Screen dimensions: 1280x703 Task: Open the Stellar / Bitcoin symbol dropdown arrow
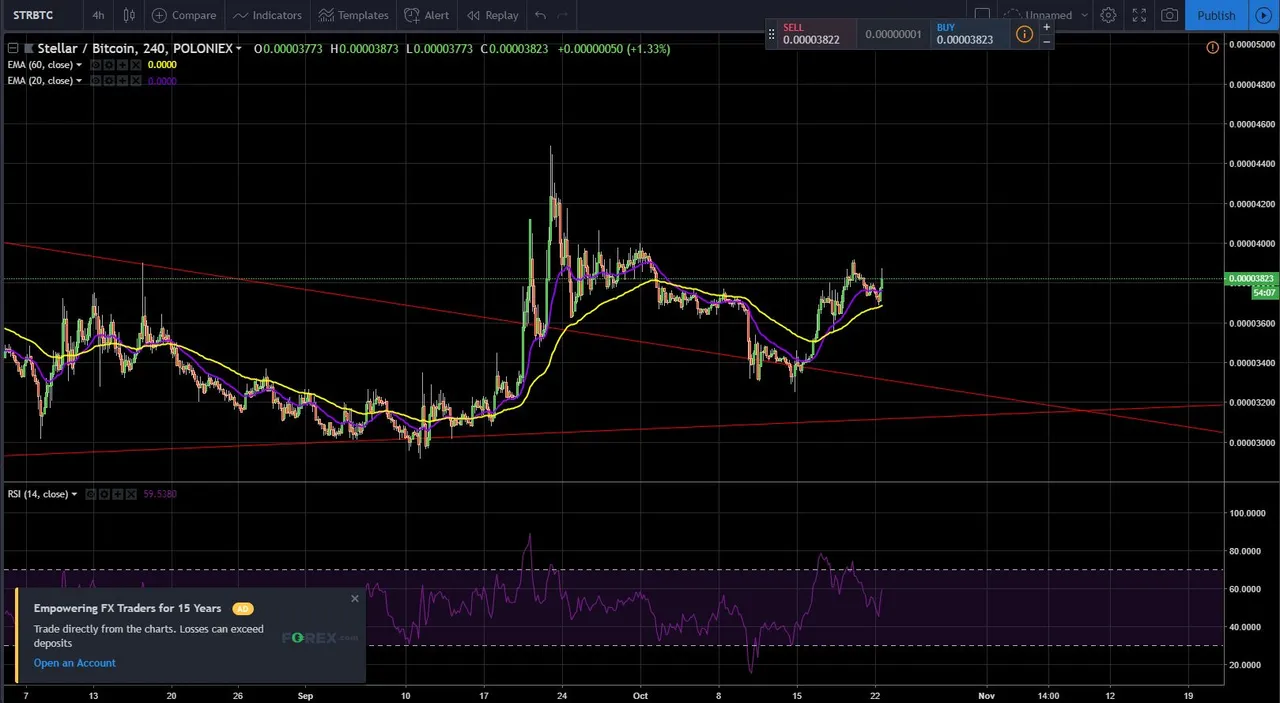pyautogui.click(x=239, y=49)
